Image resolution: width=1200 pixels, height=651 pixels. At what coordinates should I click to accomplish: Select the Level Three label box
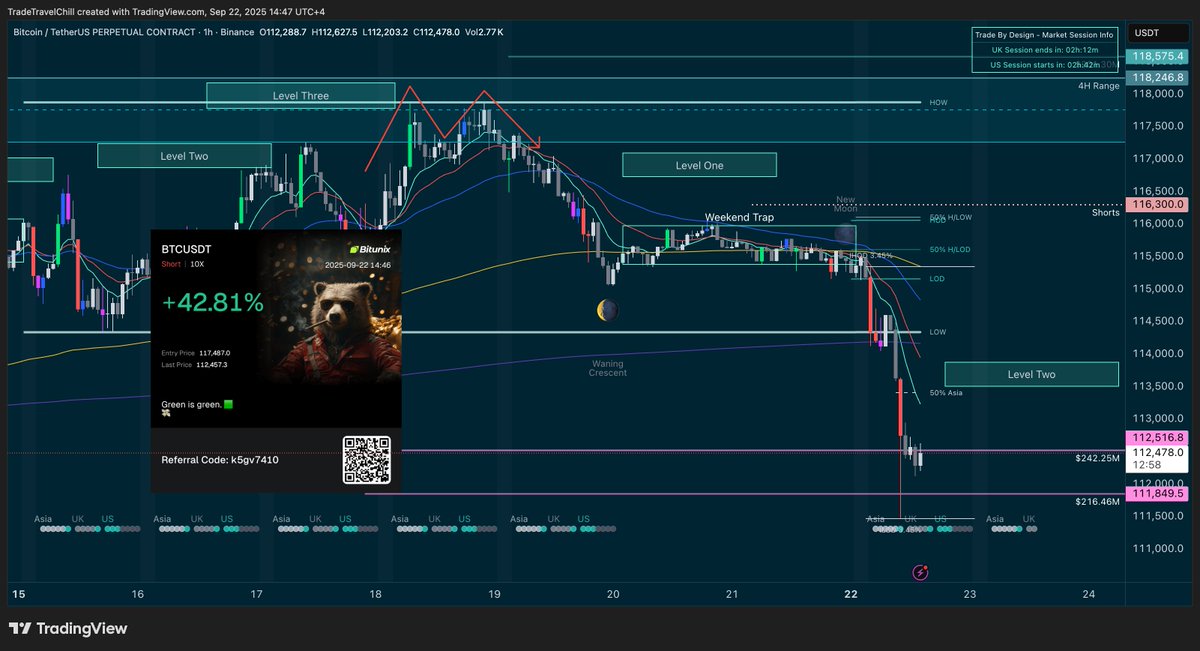click(301, 96)
